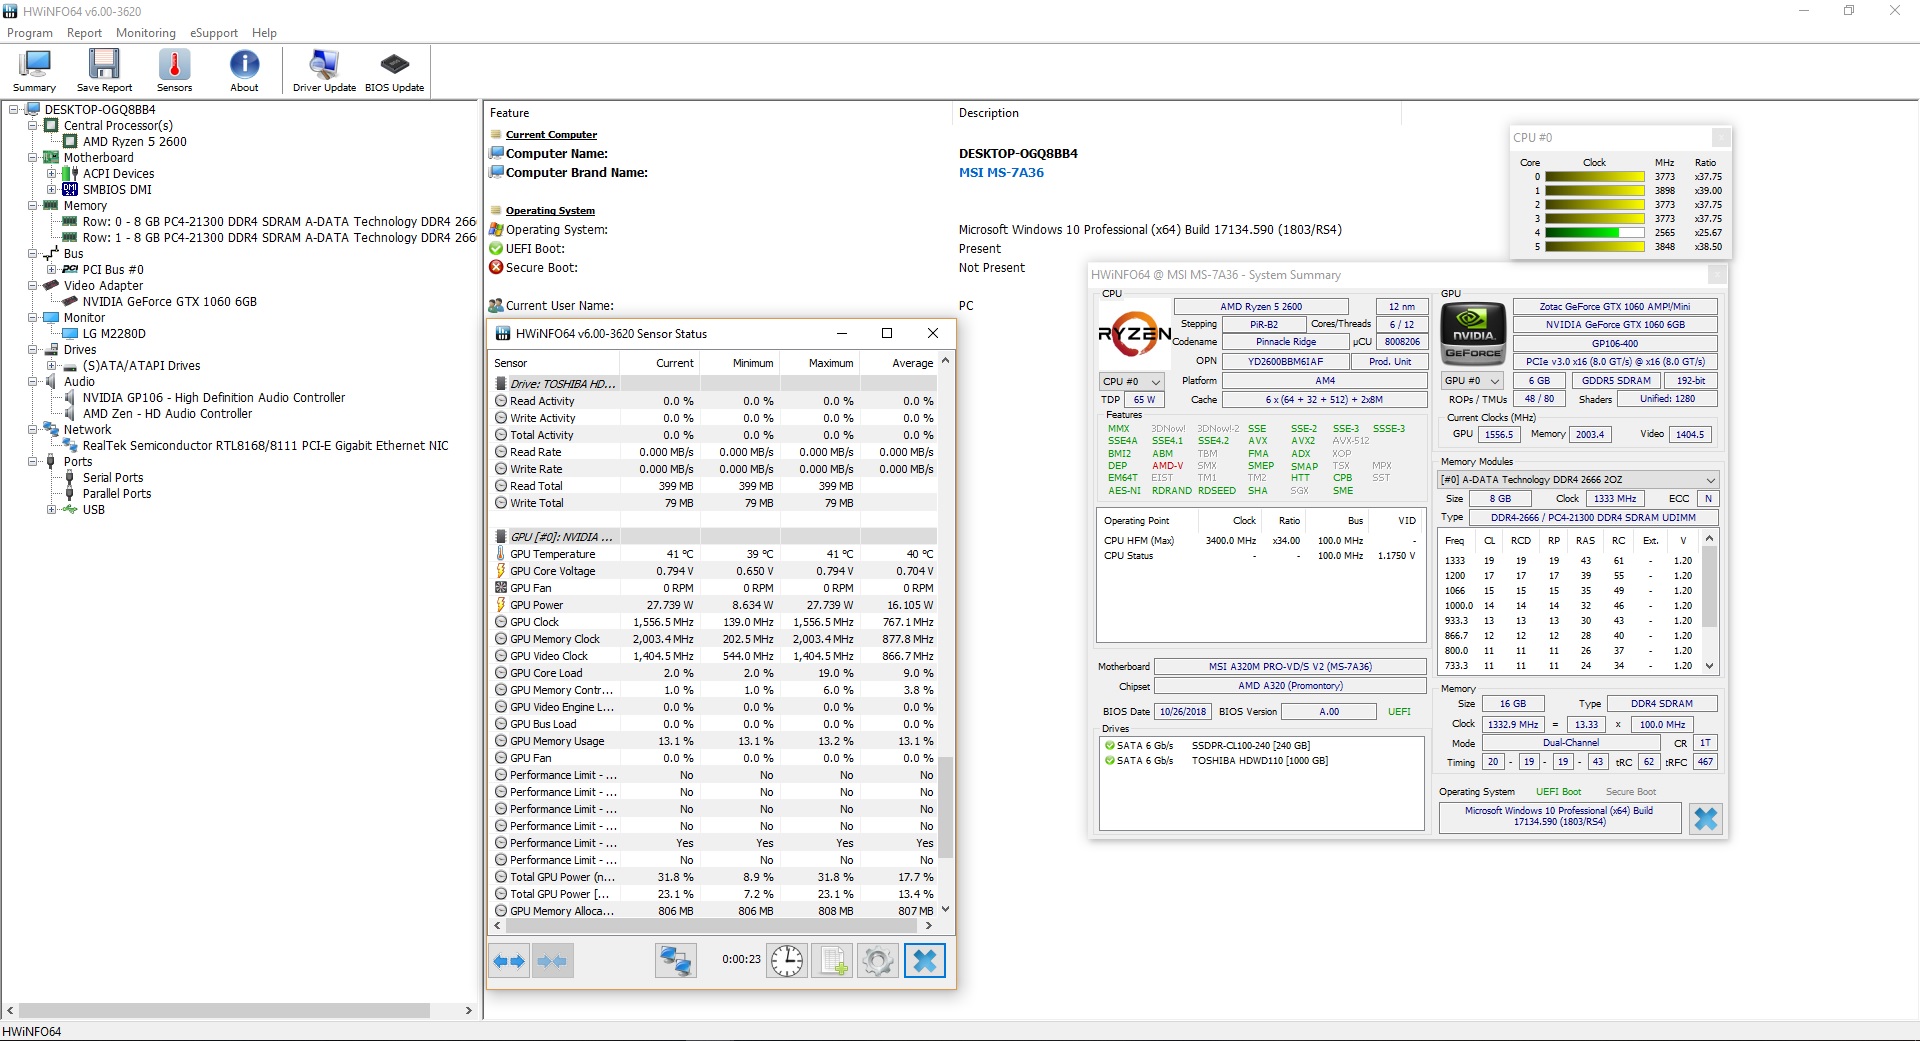Click expand-layout arrows in Sensor Status
Screen dimensions: 1925x1041
point(510,961)
